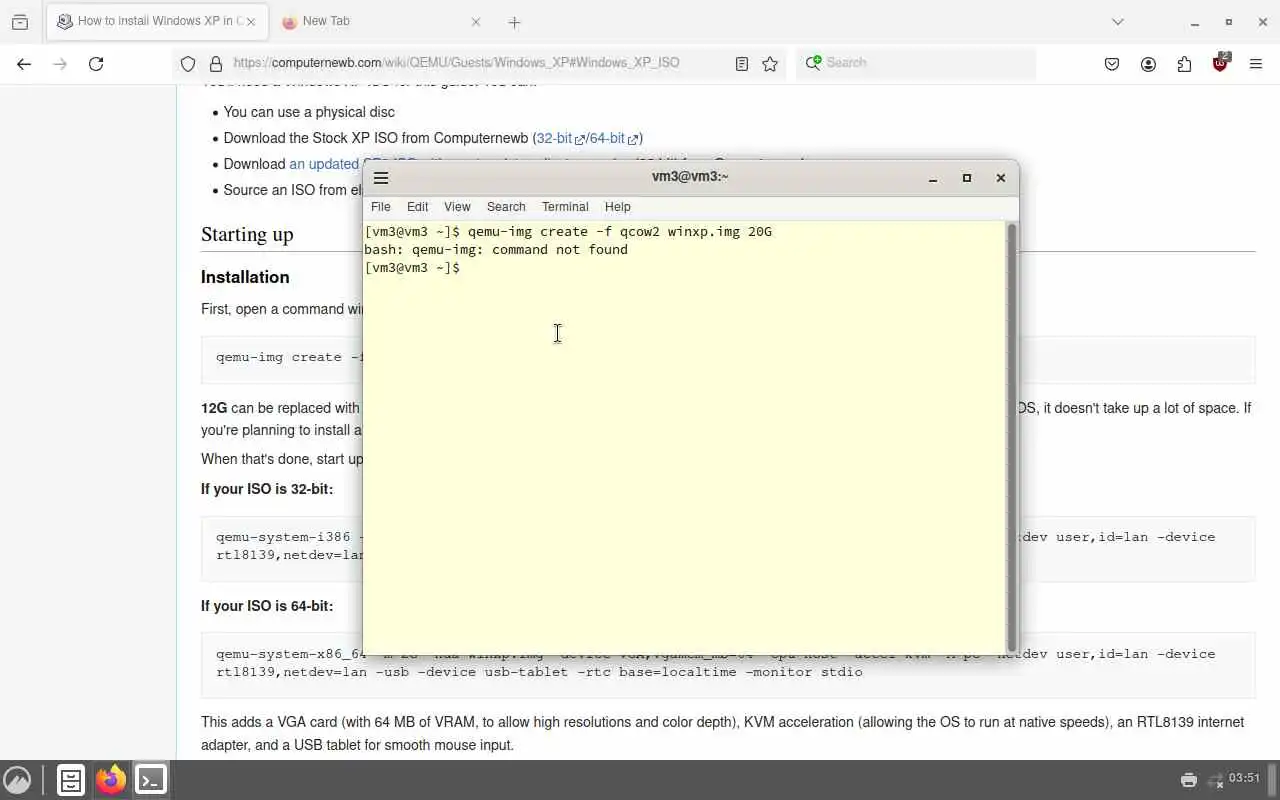The width and height of the screenshot is (1280, 800).
Task: Close the New Tab tab
Action: click(x=476, y=22)
